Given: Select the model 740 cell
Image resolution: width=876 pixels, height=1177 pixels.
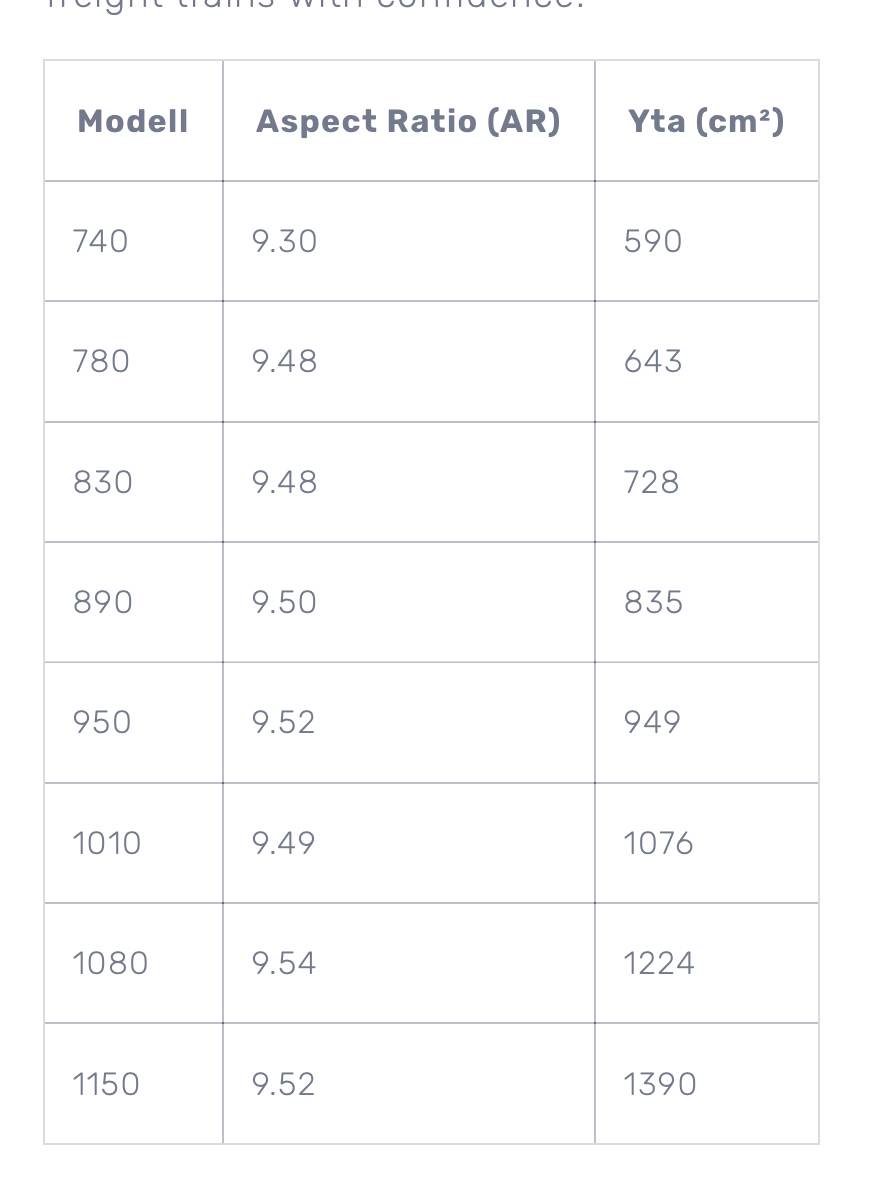Looking at the screenshot, I should [101, 241].
